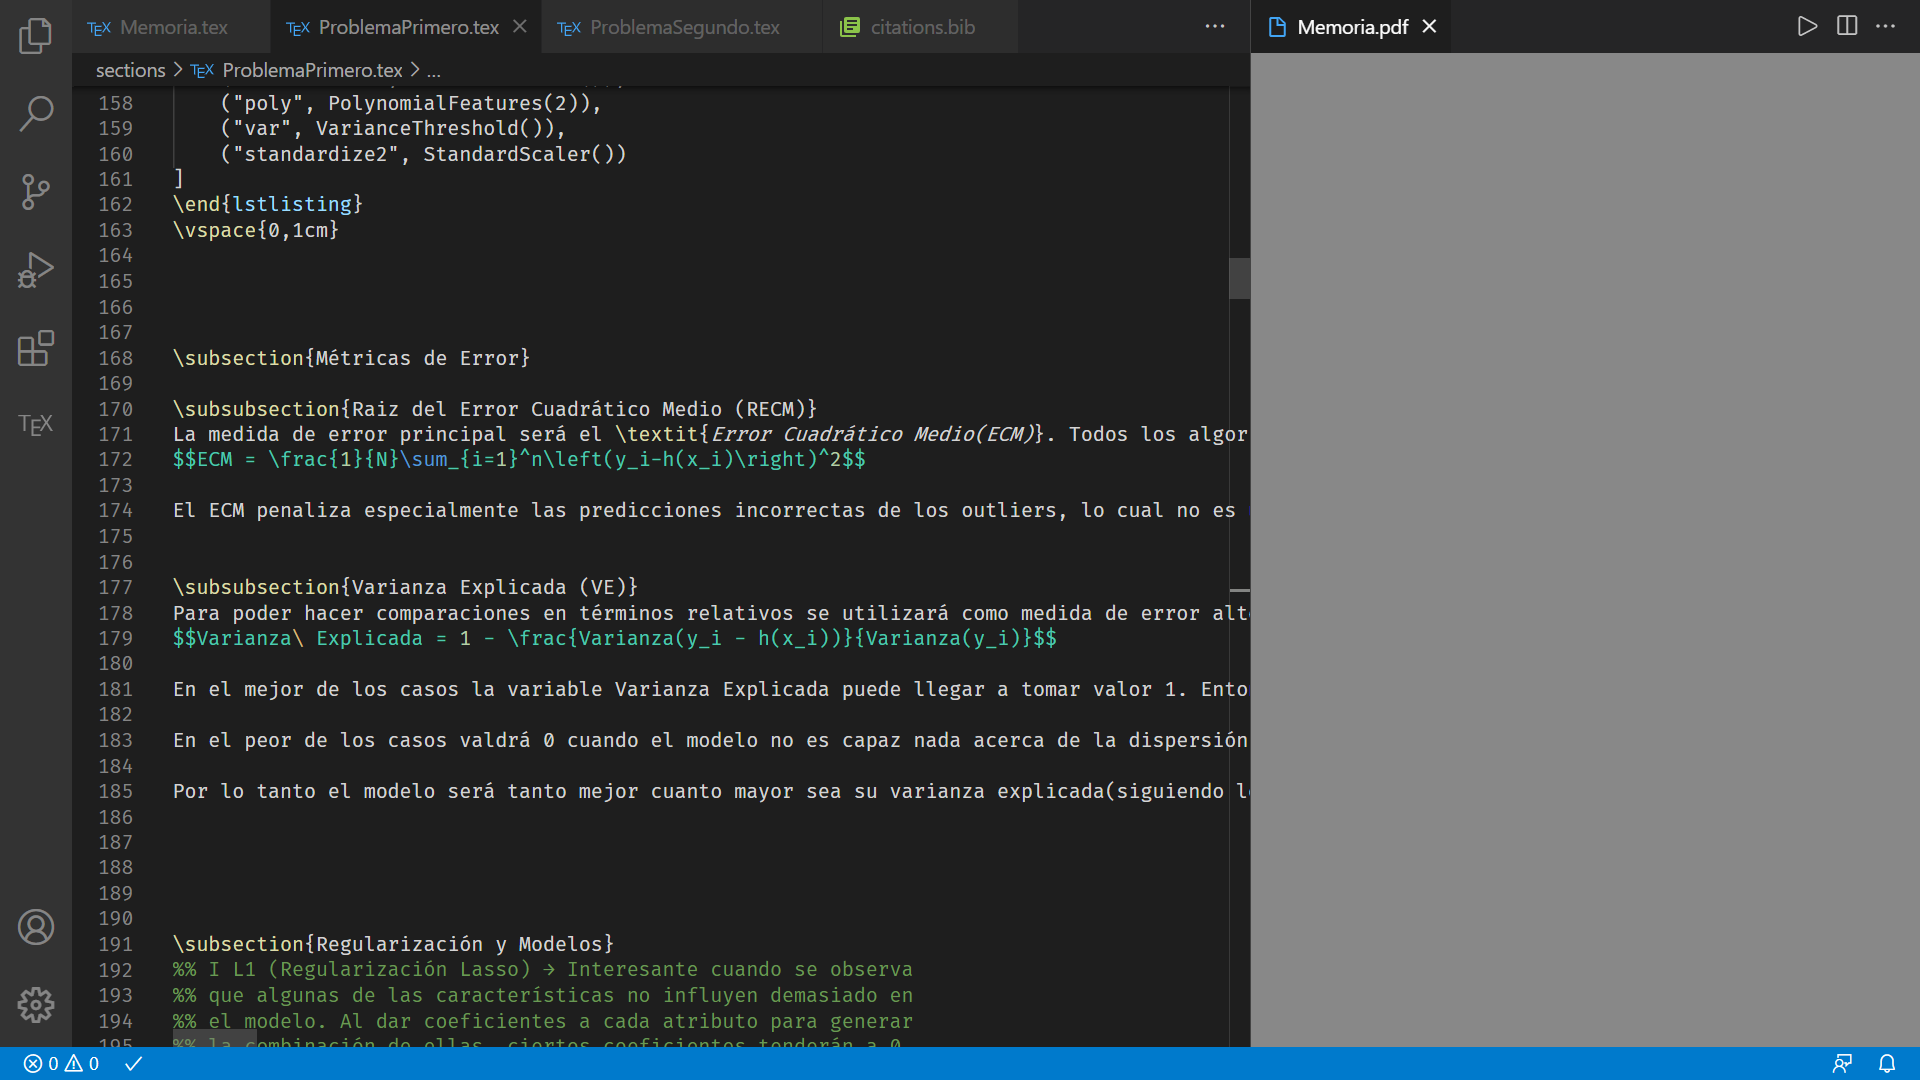Open the Run and Debug panel
This screenshot has height=1080, width=1920.
point(37,269)
